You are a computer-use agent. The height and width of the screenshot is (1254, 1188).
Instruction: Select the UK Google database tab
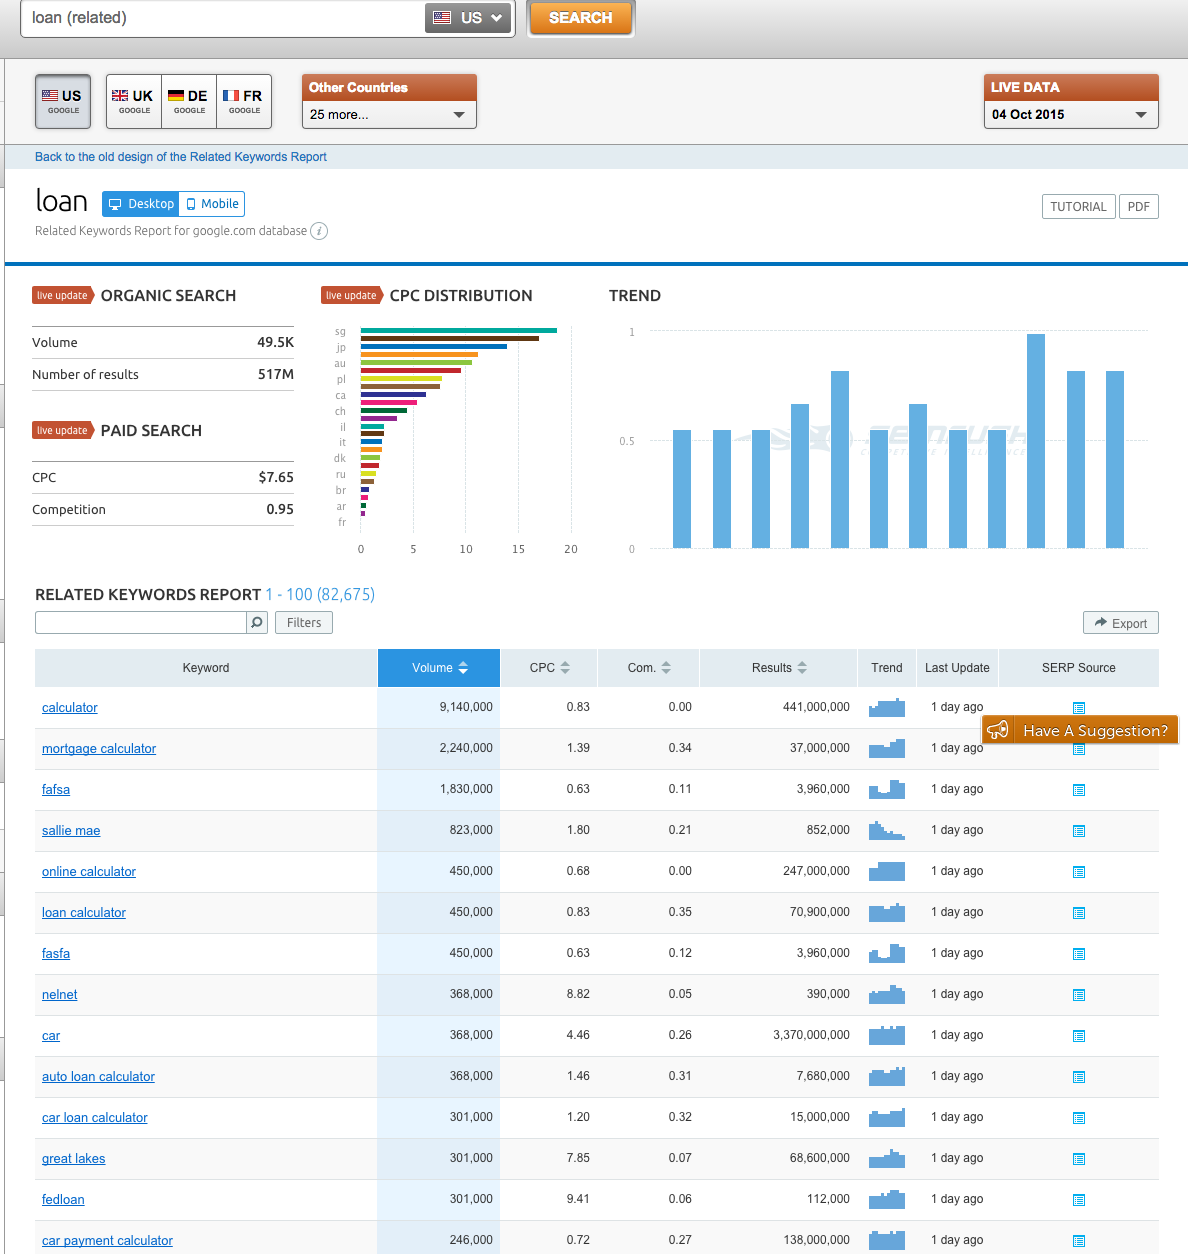[x=132, y=100]
